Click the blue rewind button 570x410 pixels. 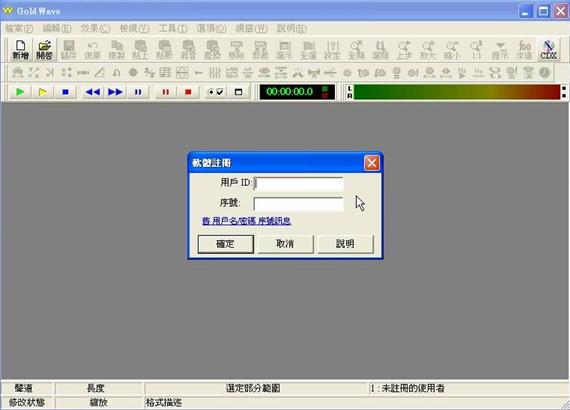93,92
